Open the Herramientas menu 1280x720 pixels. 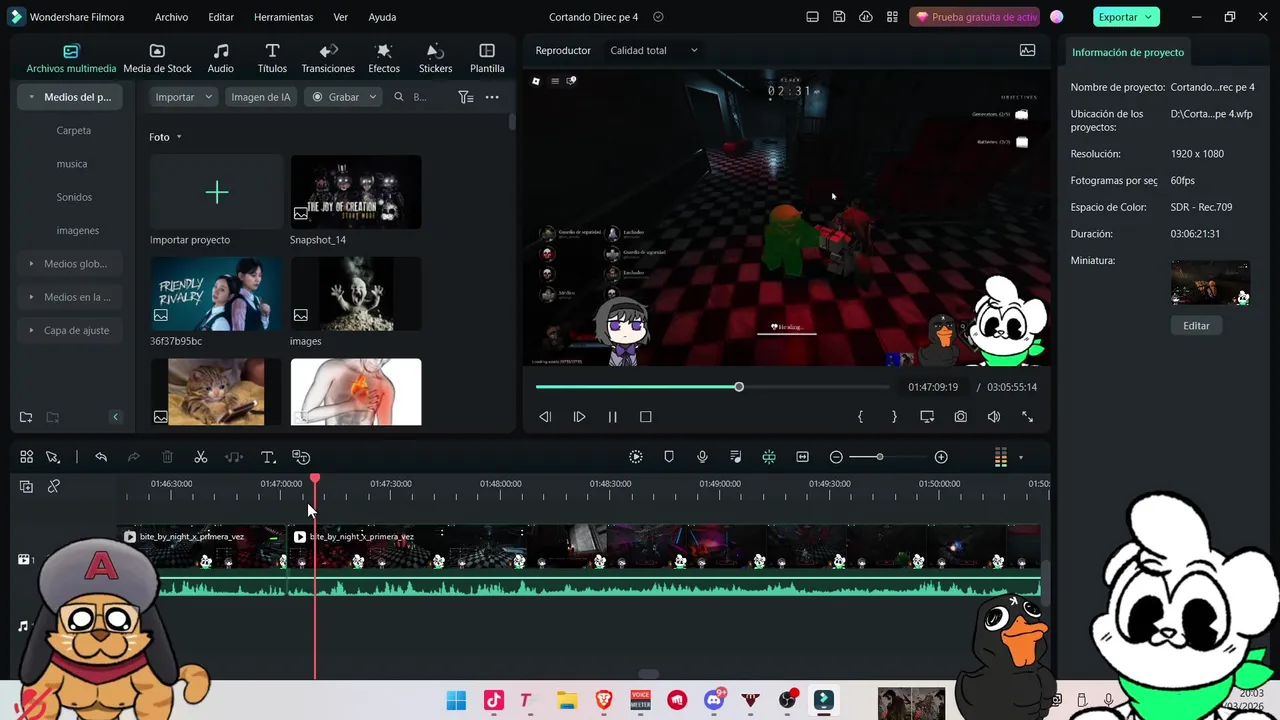[x=283, y=17]
